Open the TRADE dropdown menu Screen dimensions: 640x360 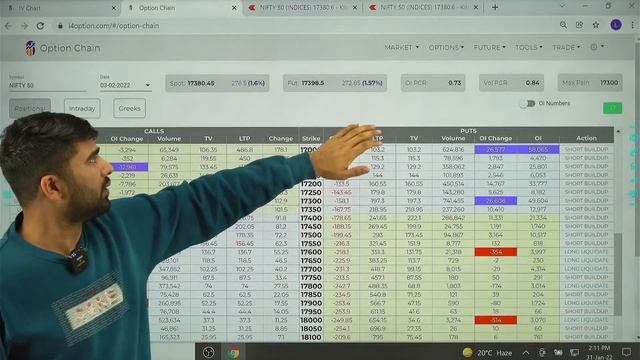tap(566, 47)
